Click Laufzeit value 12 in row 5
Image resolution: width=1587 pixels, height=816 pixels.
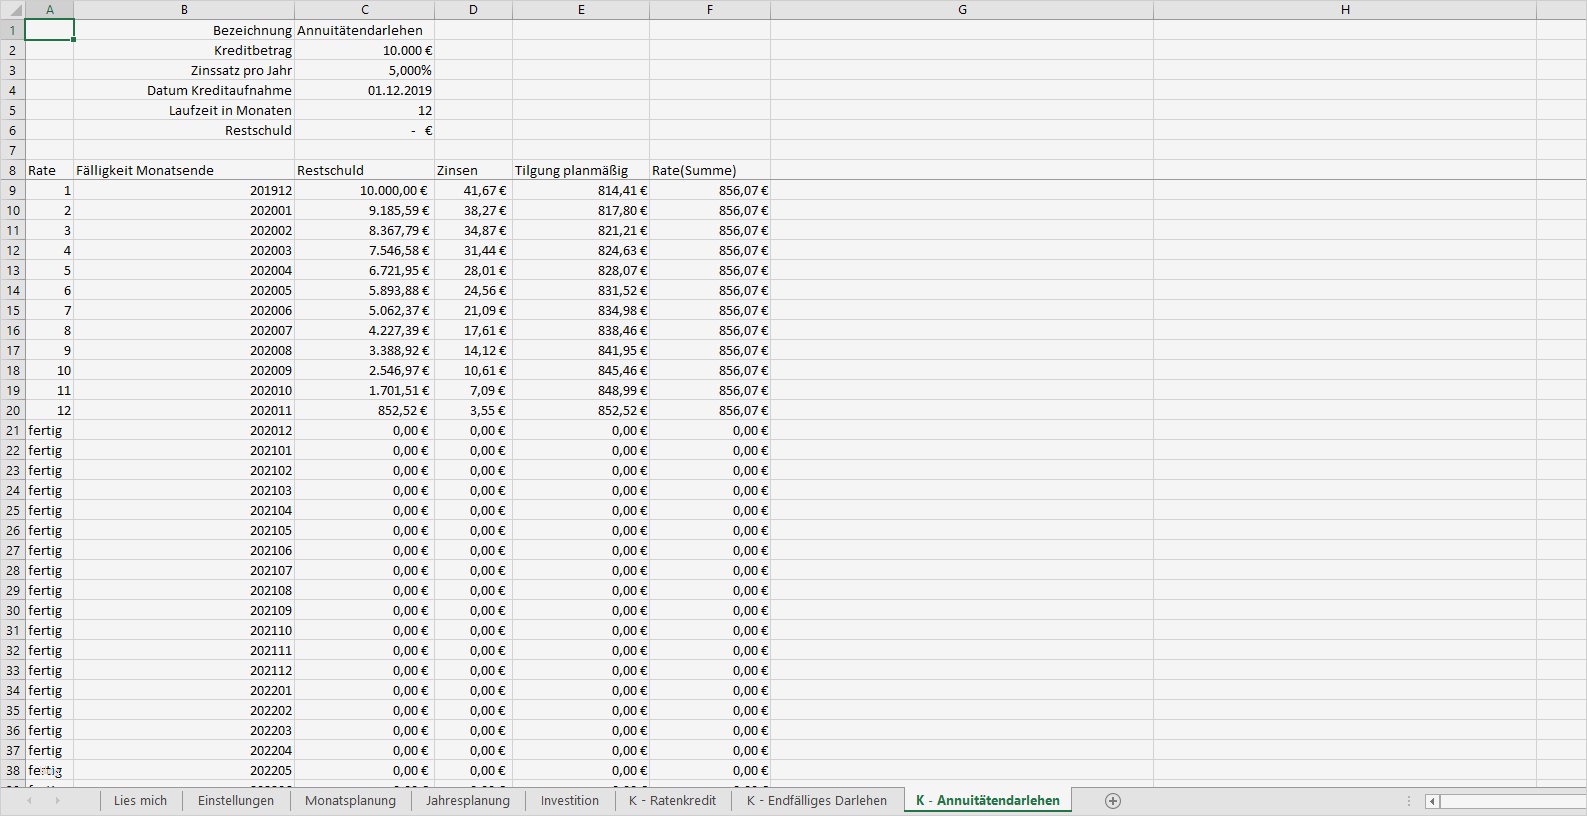coord(365,110)
